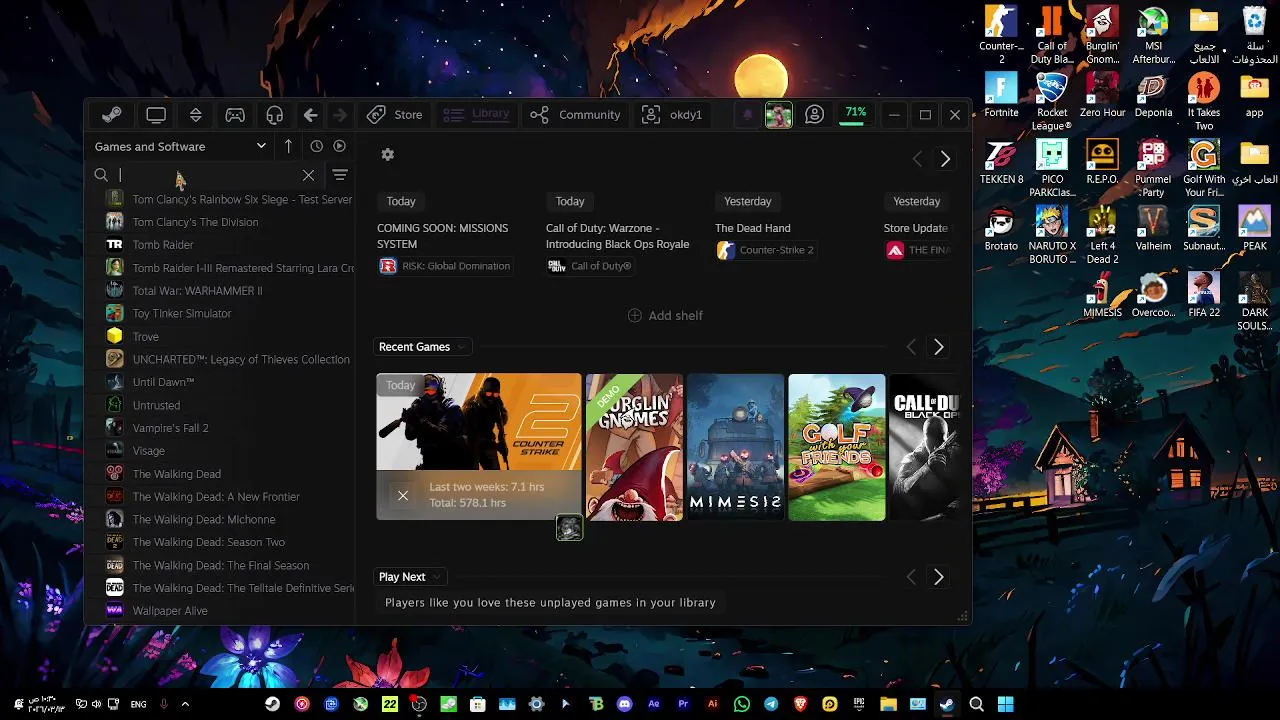Open Call of Duty Warzone news post
The image size is (1280, 720).
(617, 235)
